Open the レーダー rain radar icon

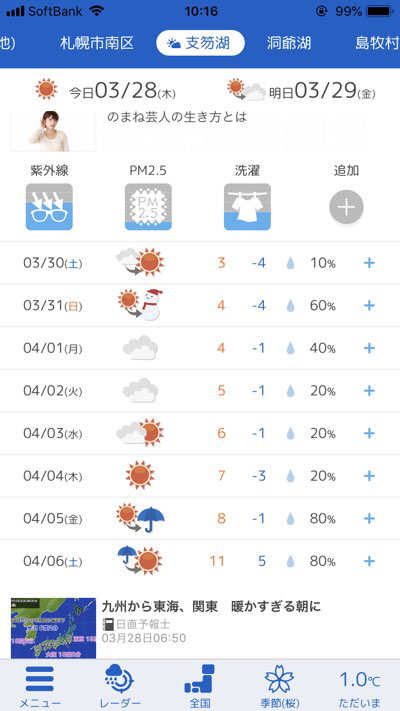pos(120,678)
